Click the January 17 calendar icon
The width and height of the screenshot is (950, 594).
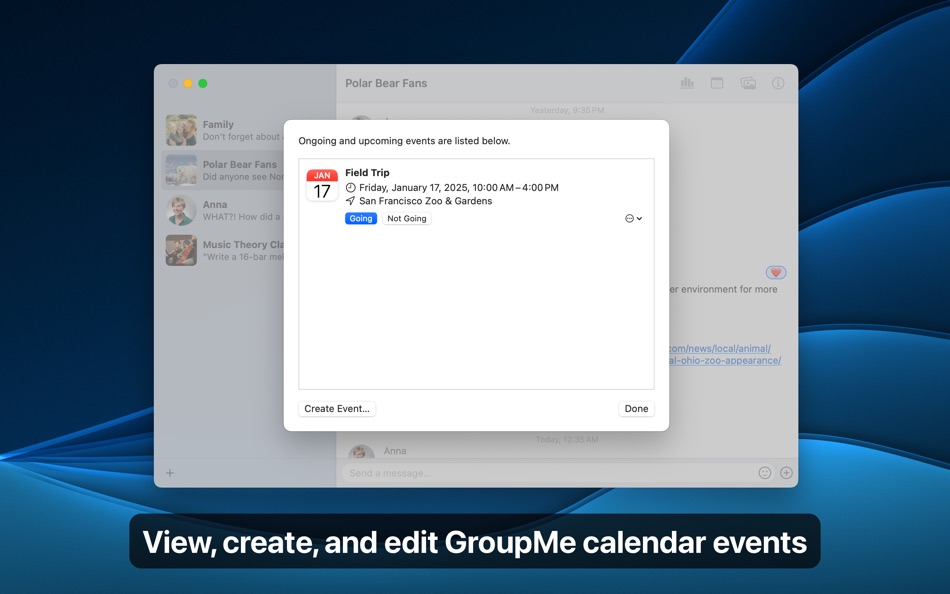click(x=322, y=185)
